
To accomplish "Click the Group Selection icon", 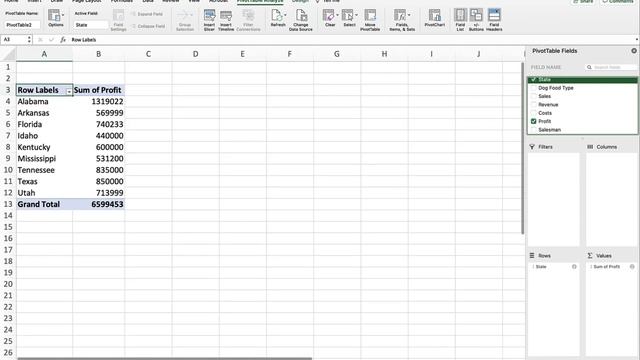I will tap(185, 20).
